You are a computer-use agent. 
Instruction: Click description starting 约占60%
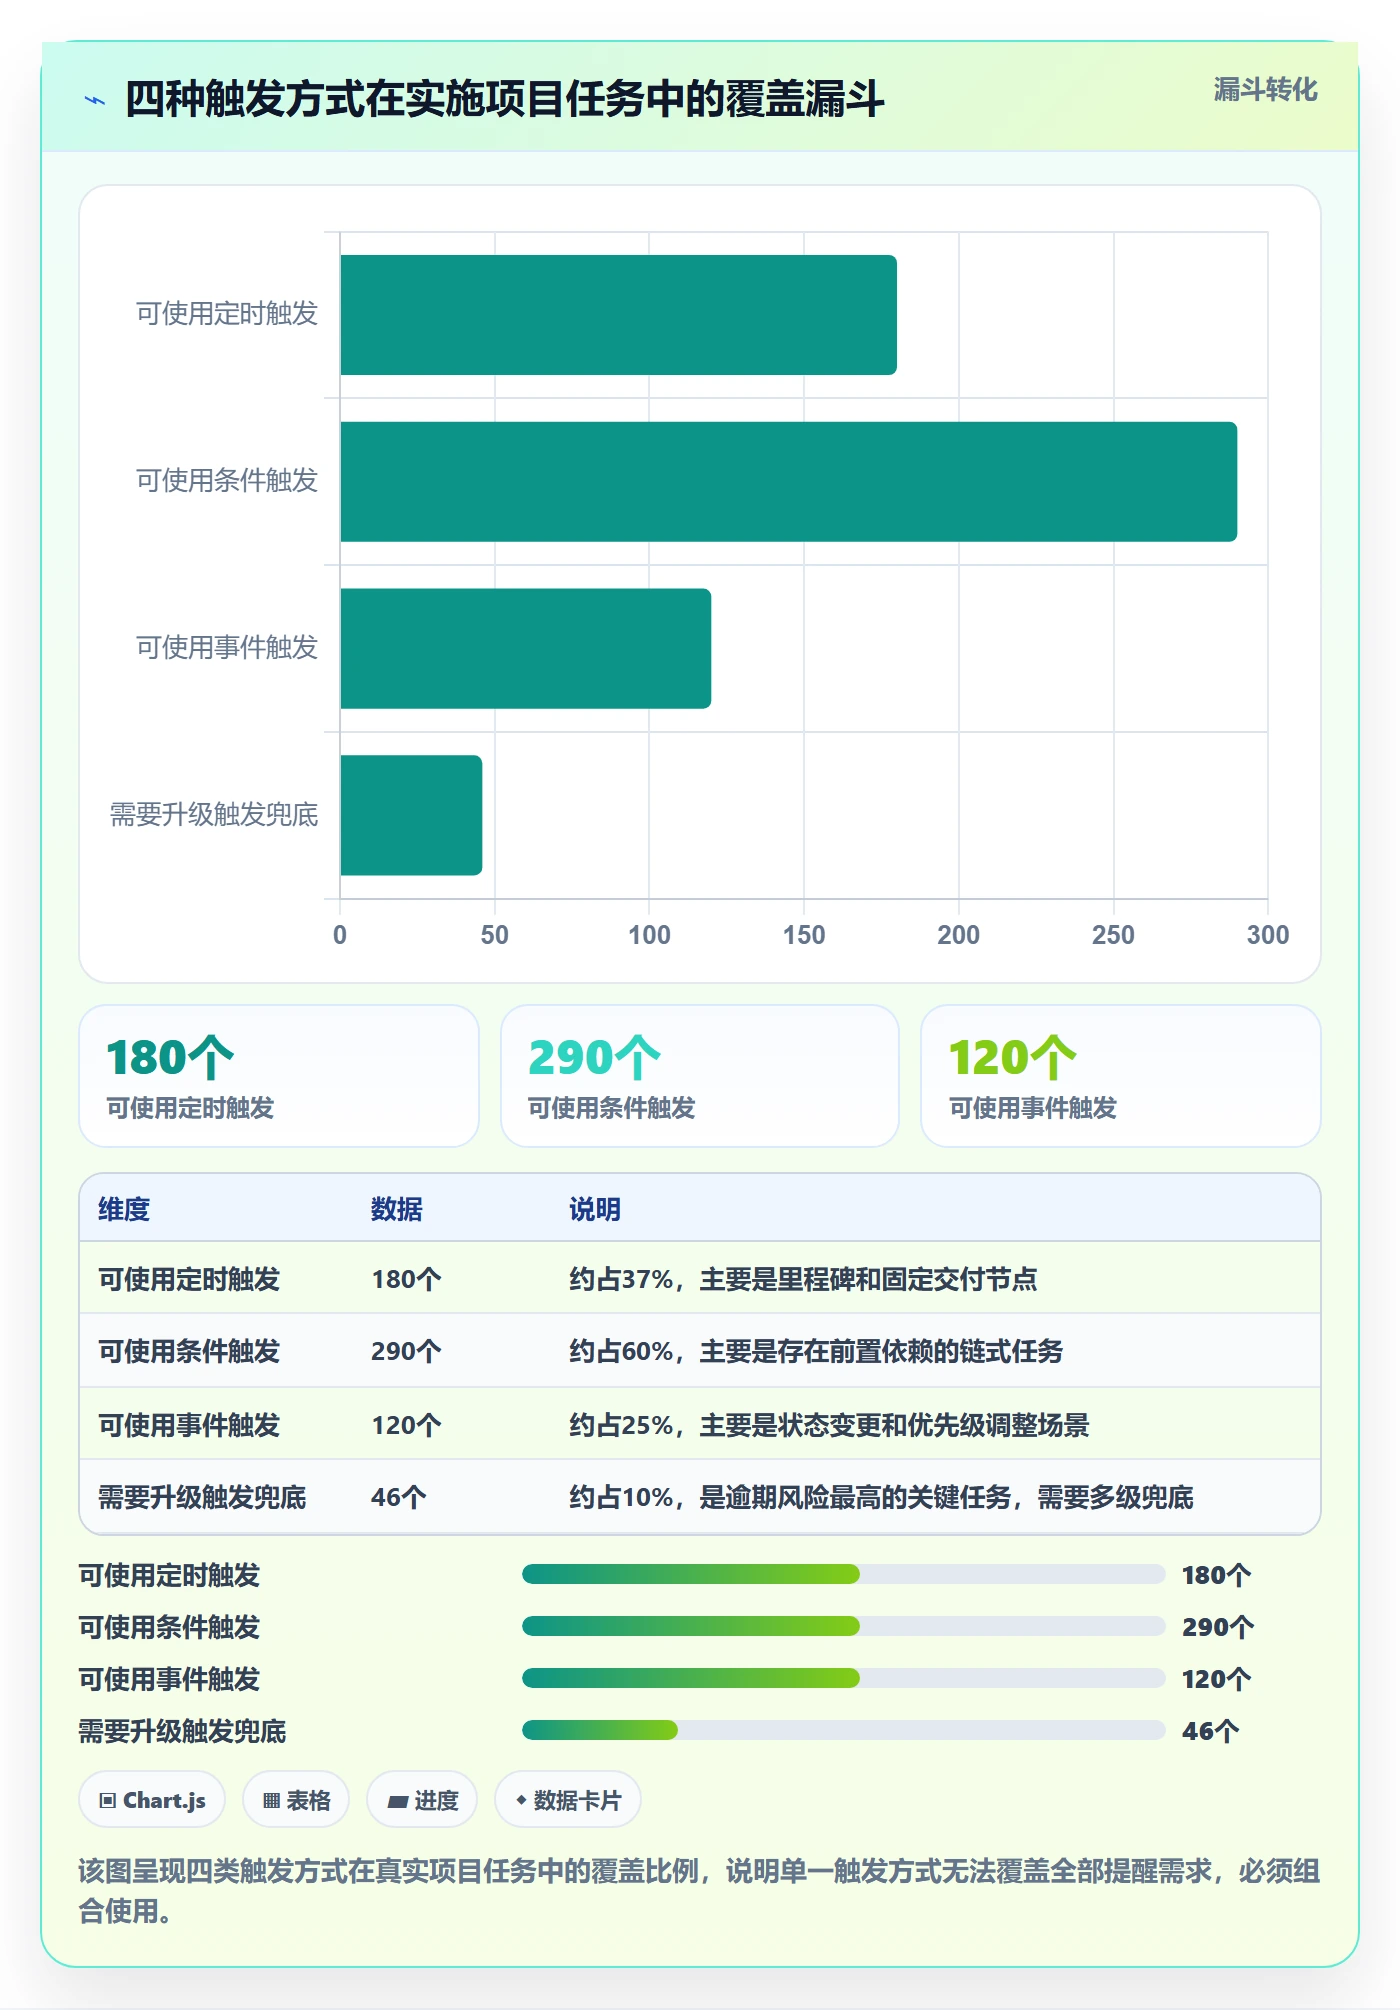click(816, 1351)
